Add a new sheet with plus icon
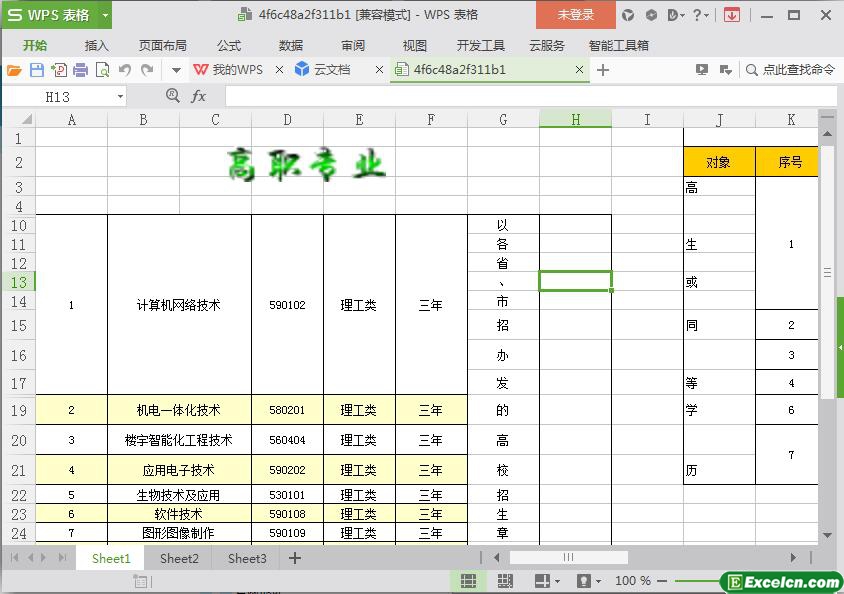 pos(295,558)
